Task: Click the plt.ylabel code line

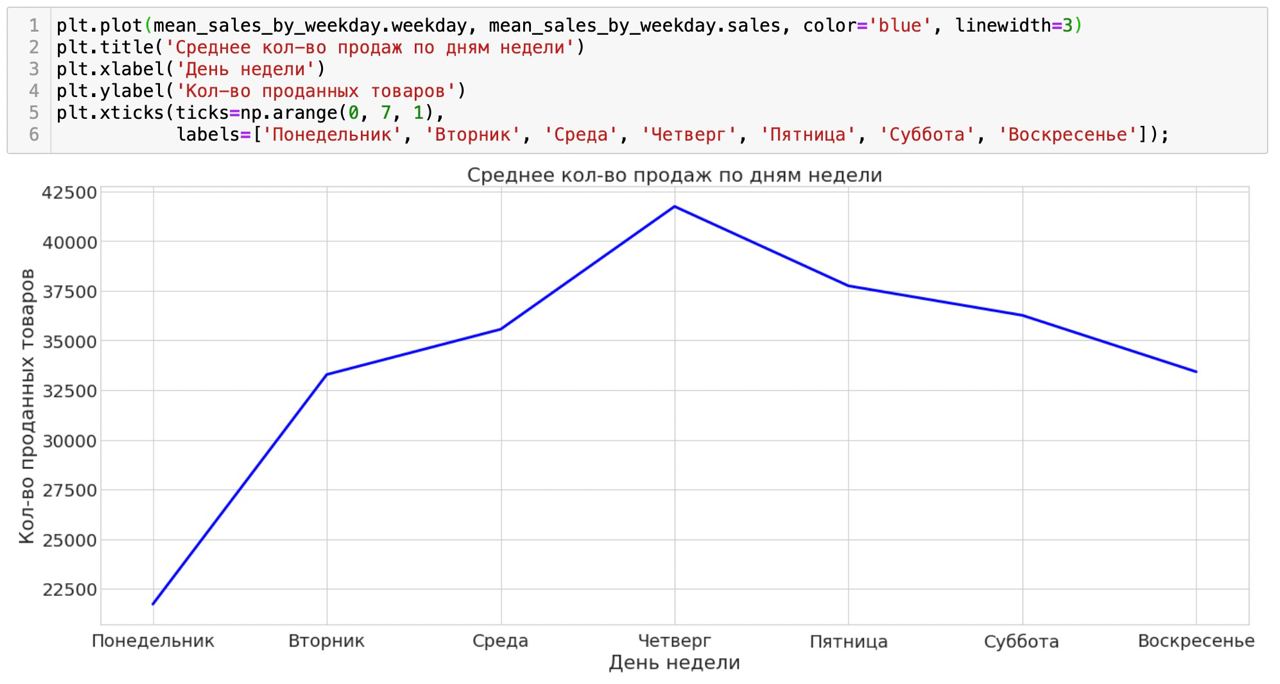Action: tap(261, 91)
